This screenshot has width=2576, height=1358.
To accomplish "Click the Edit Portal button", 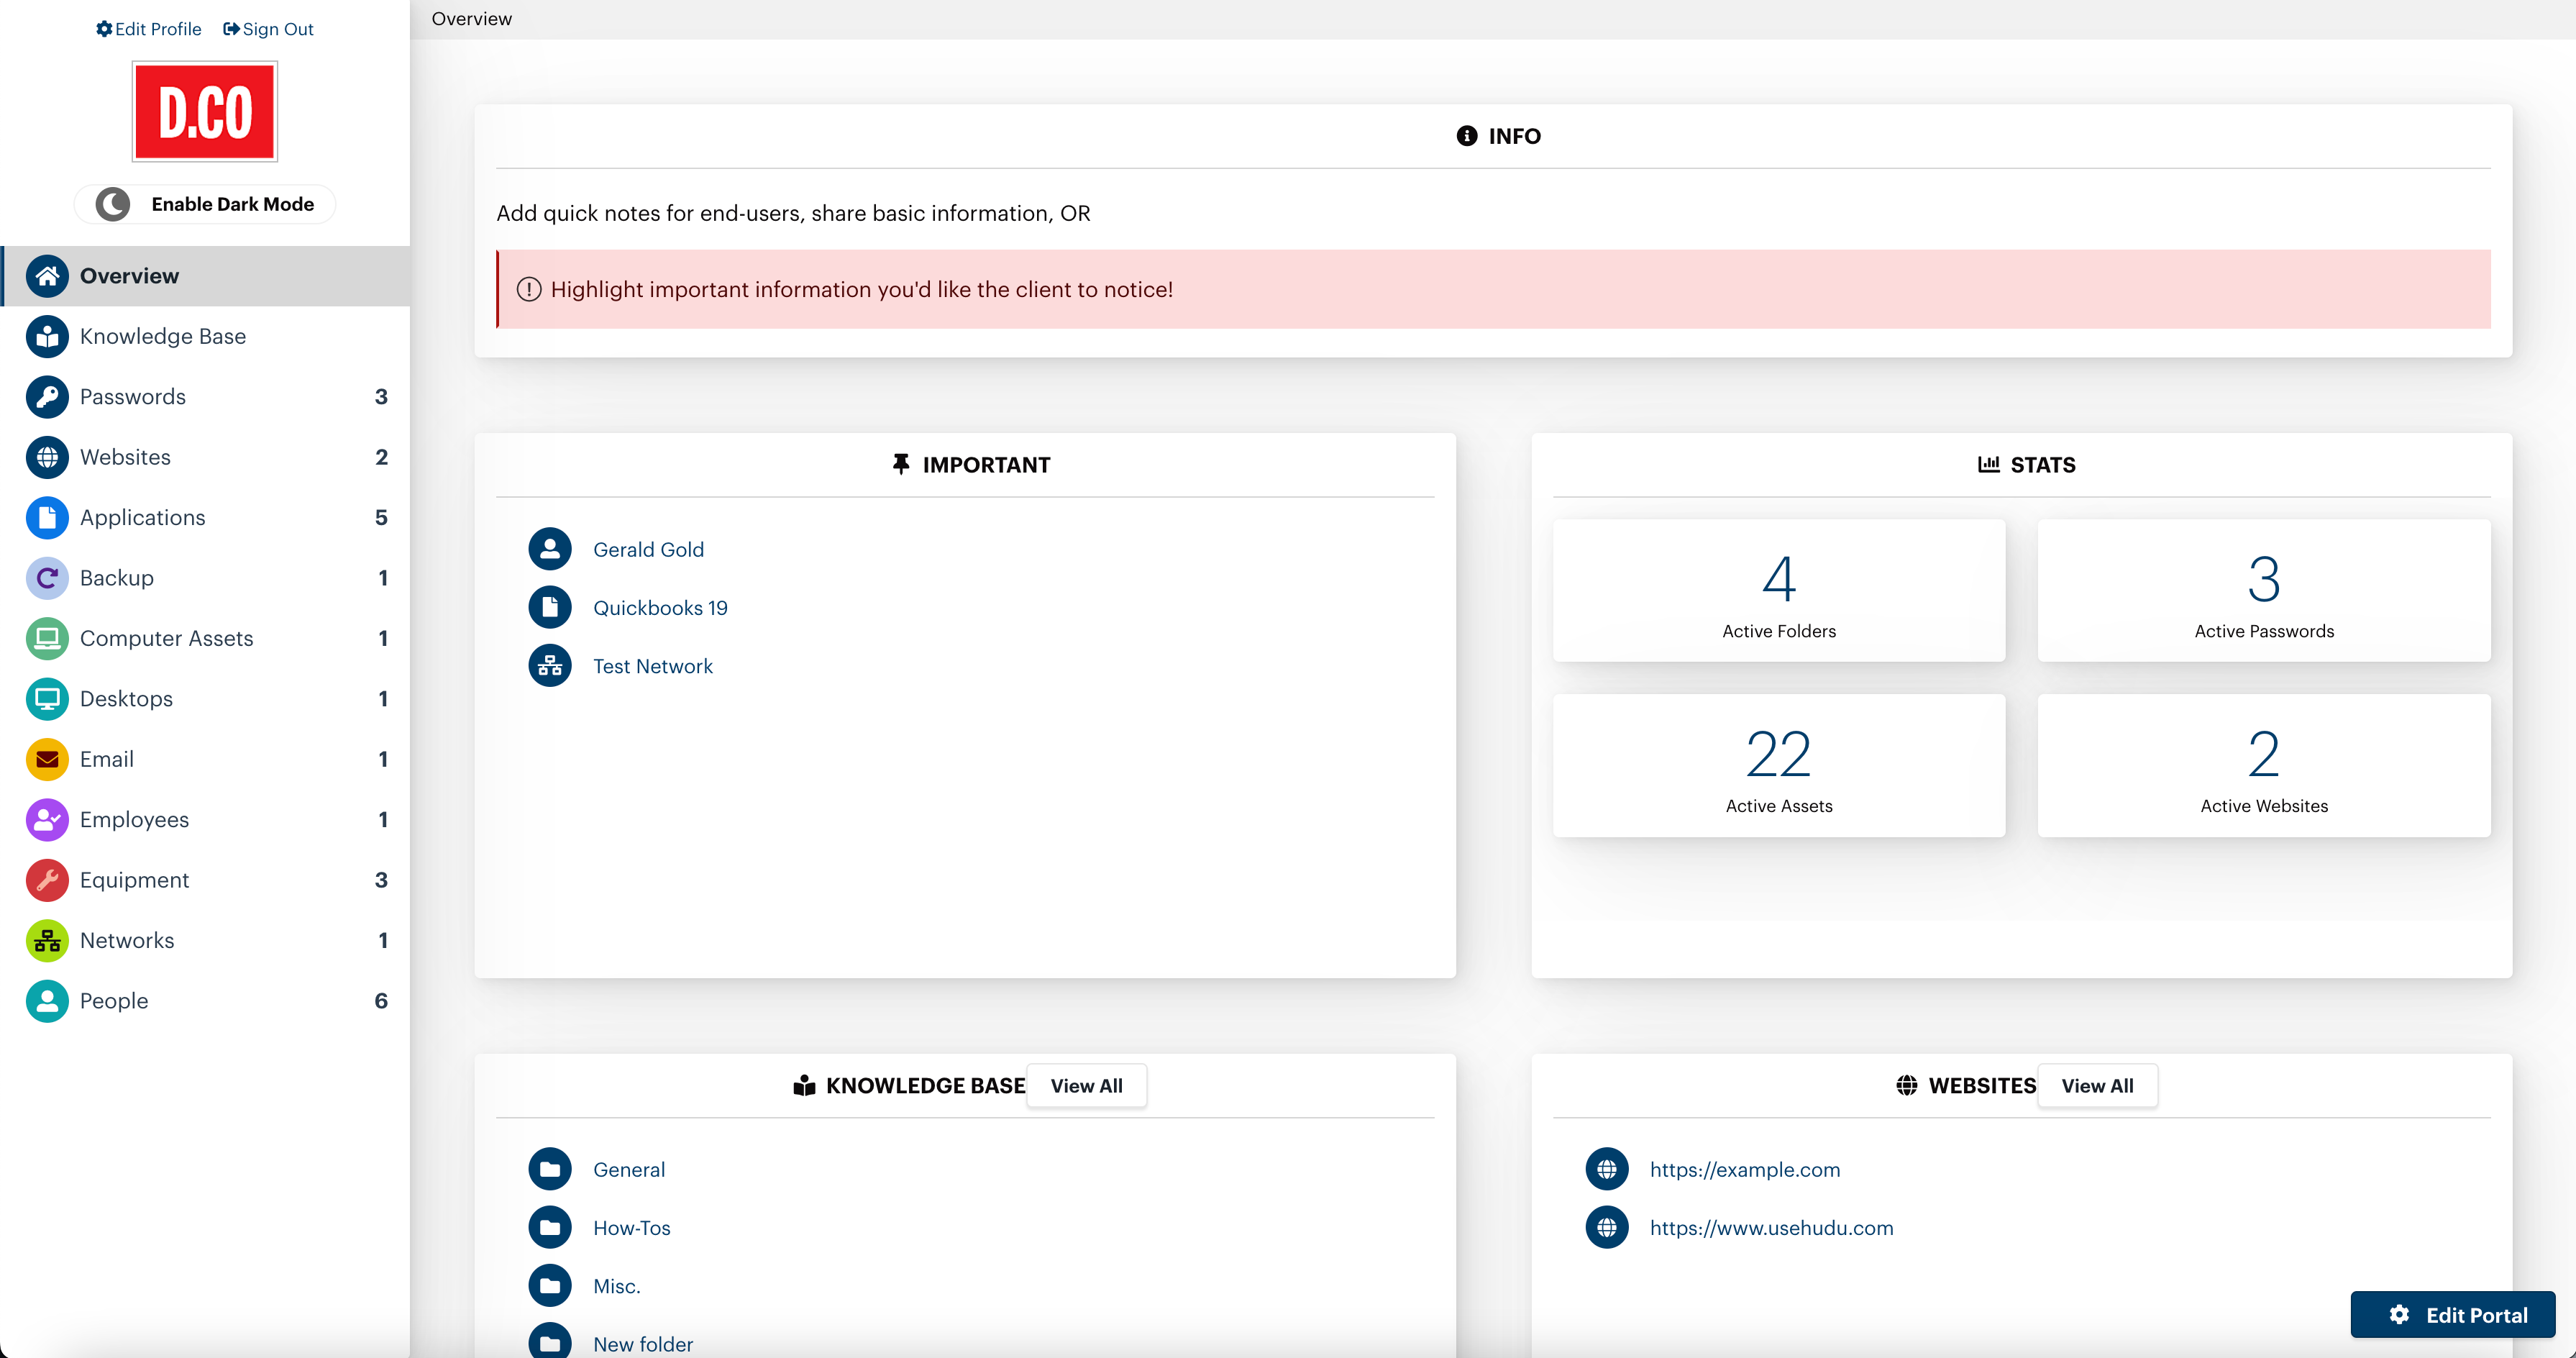I will (2452, 1315).
